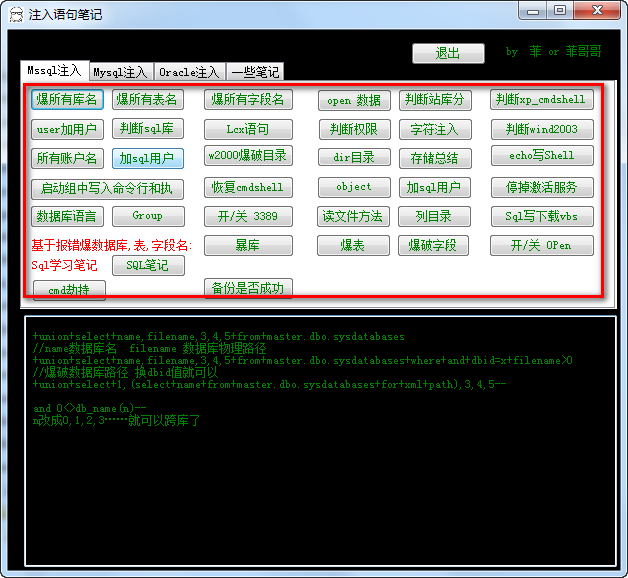Click the 退出 exit button
This screenshot has height=578, width=628.
pos(448,53)
